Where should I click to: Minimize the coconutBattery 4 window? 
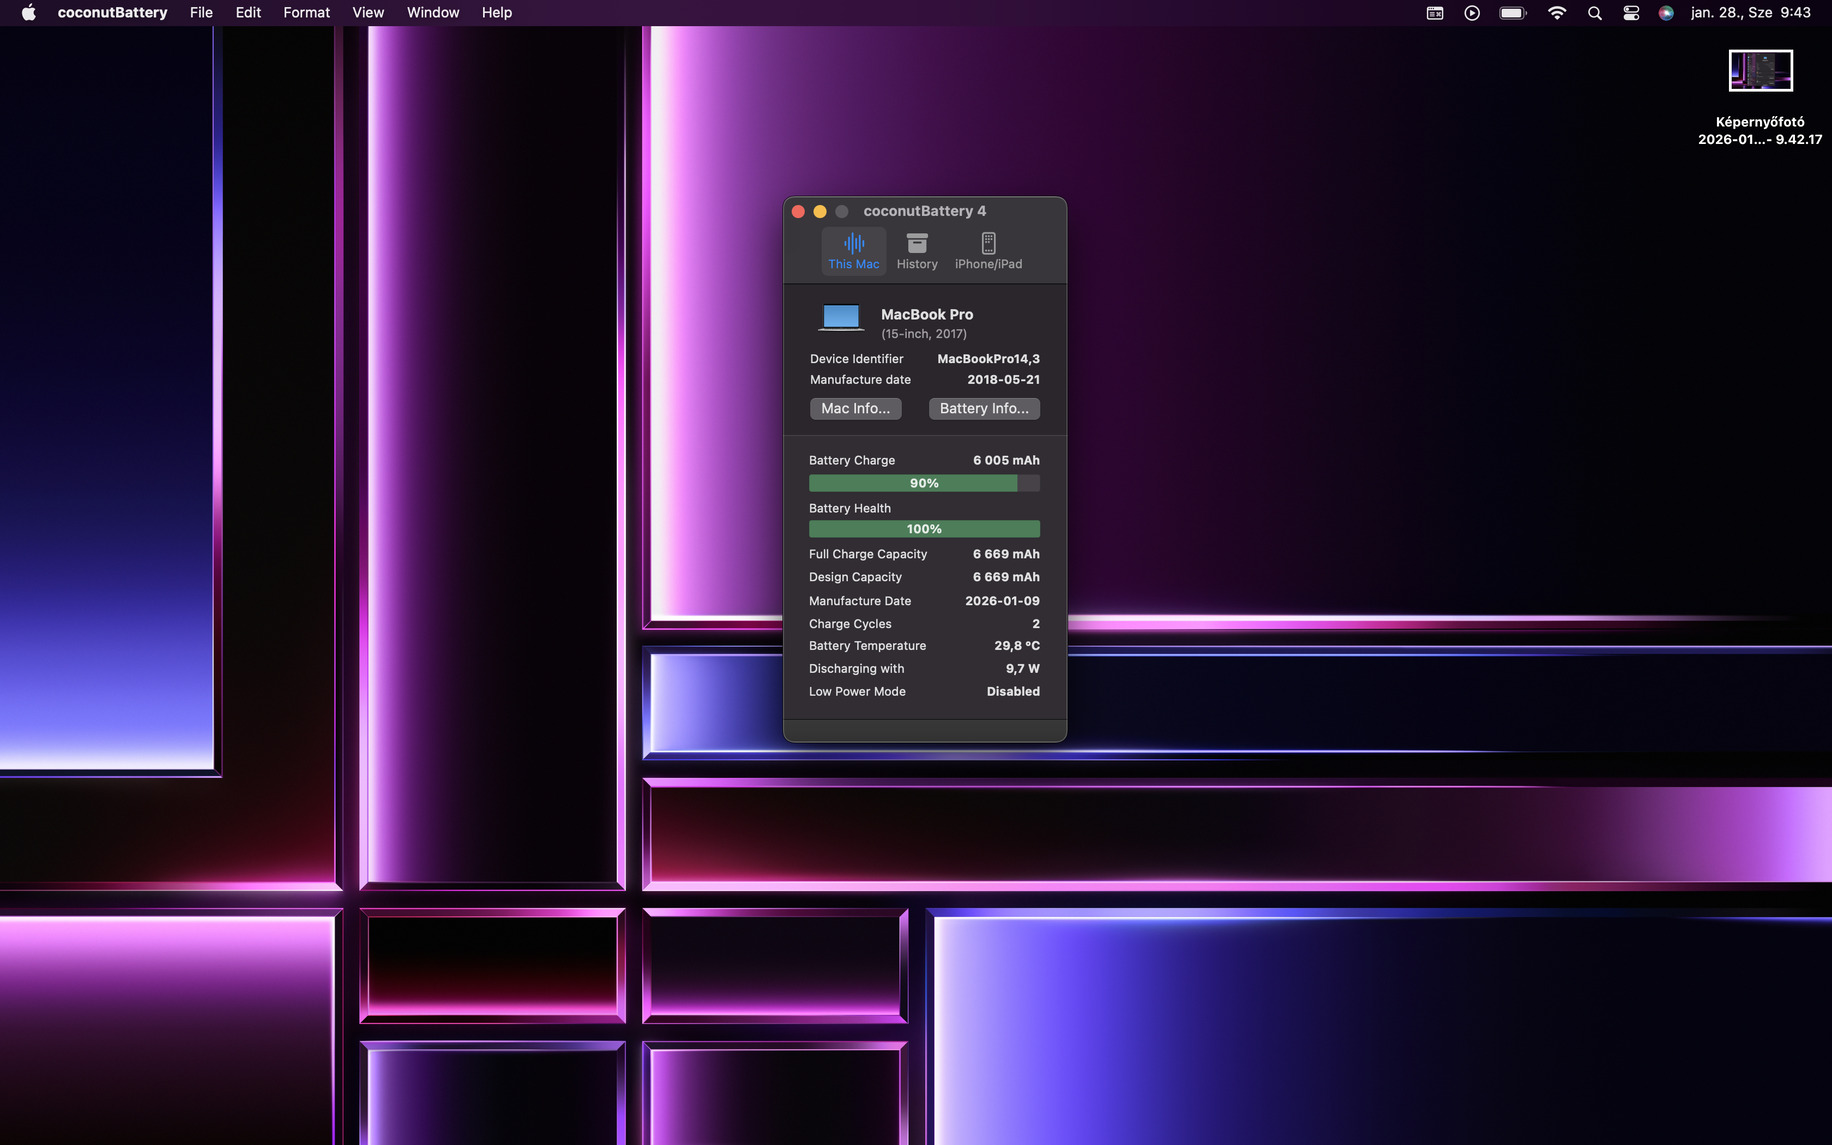click(820, 211)
